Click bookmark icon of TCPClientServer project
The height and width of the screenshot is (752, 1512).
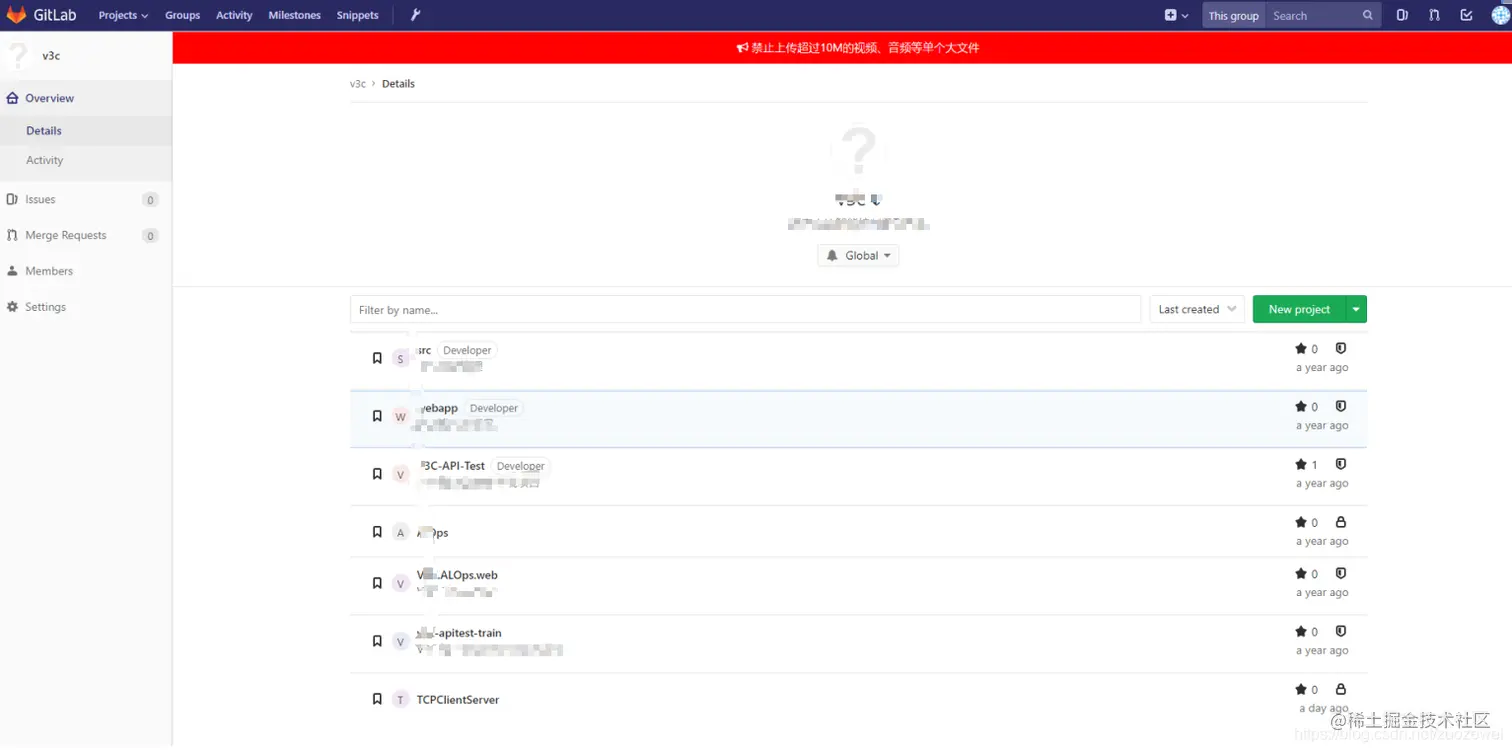[377, 699]
